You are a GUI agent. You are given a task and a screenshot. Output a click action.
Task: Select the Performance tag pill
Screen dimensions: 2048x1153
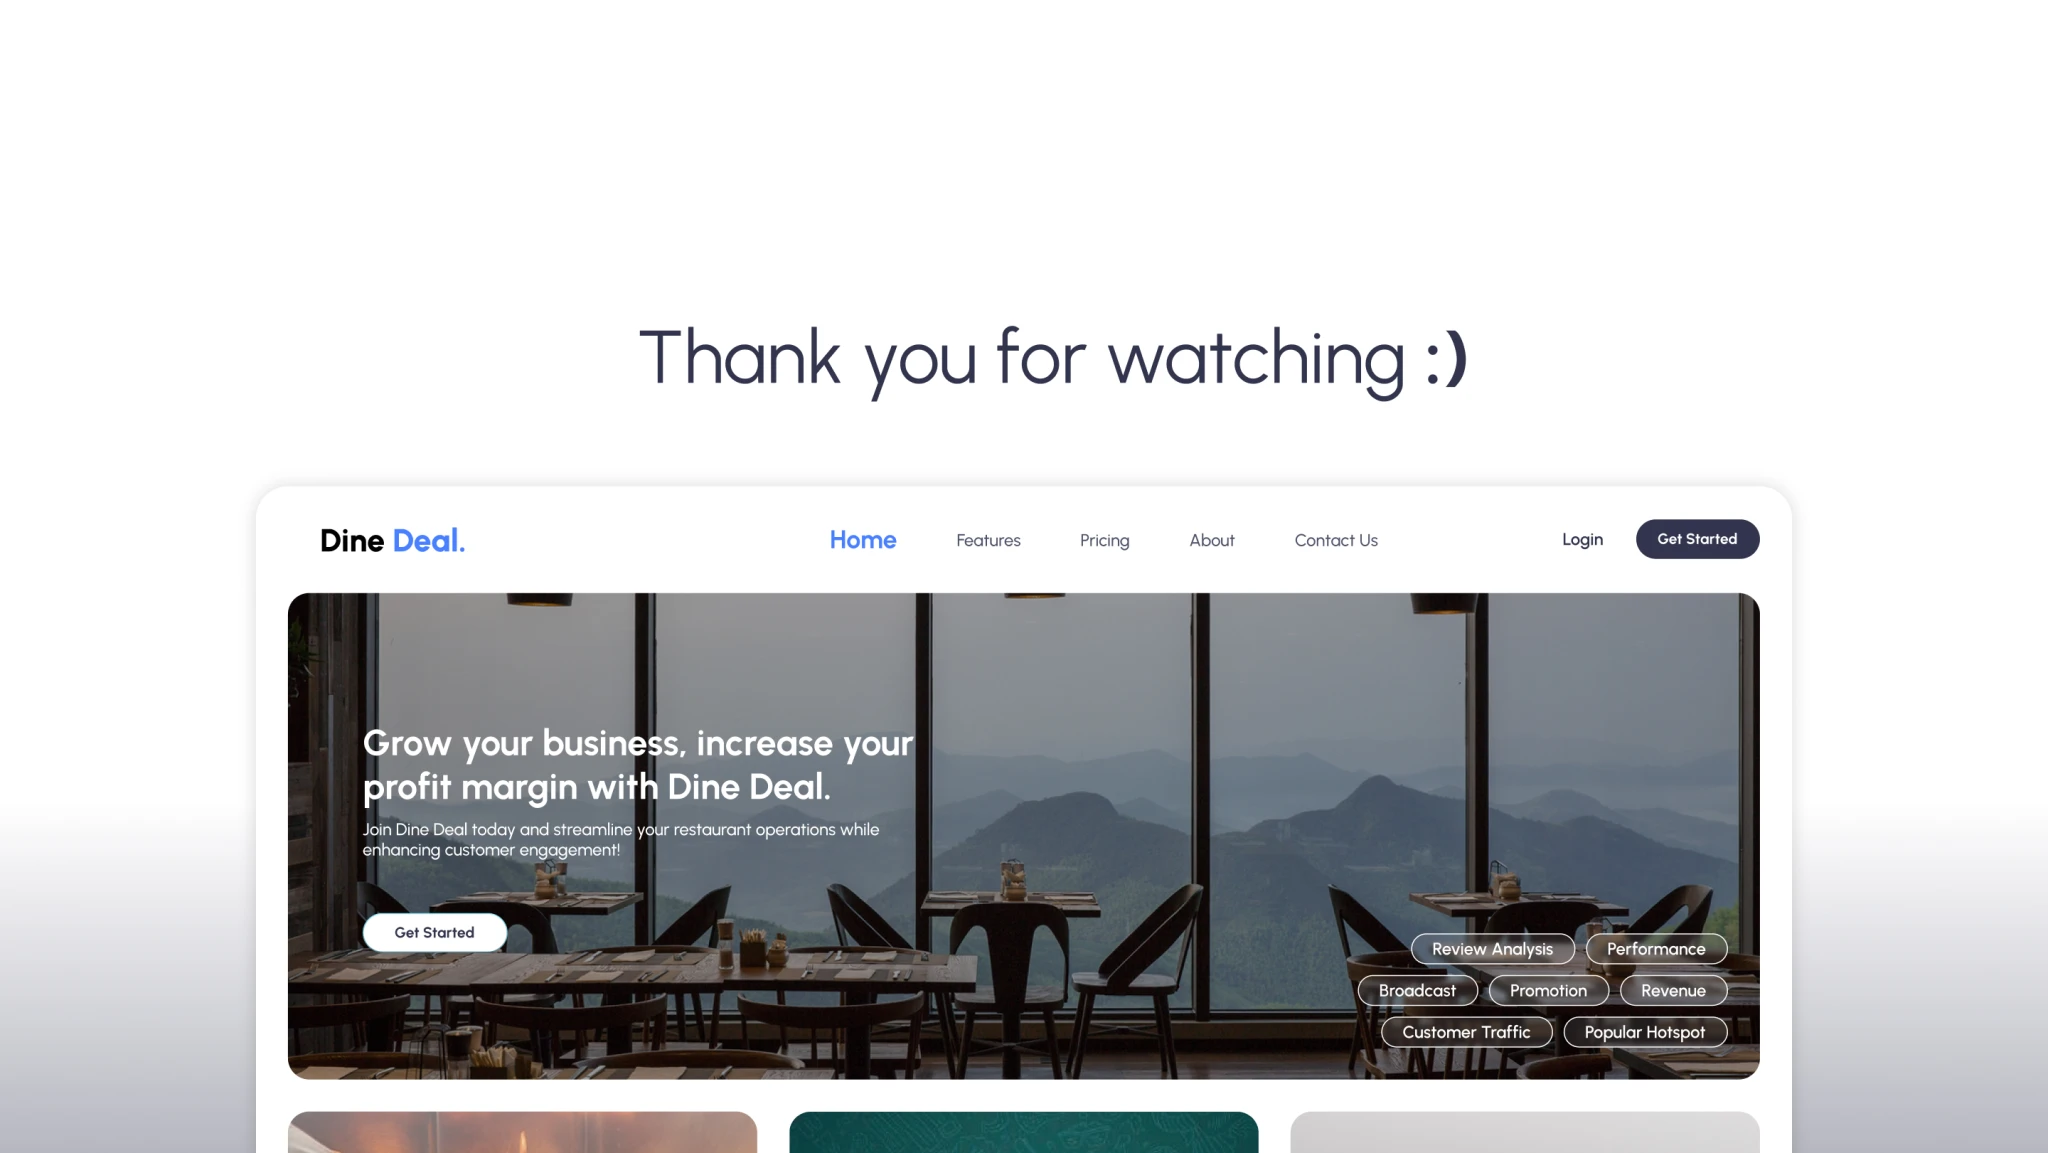point(1656,949)
